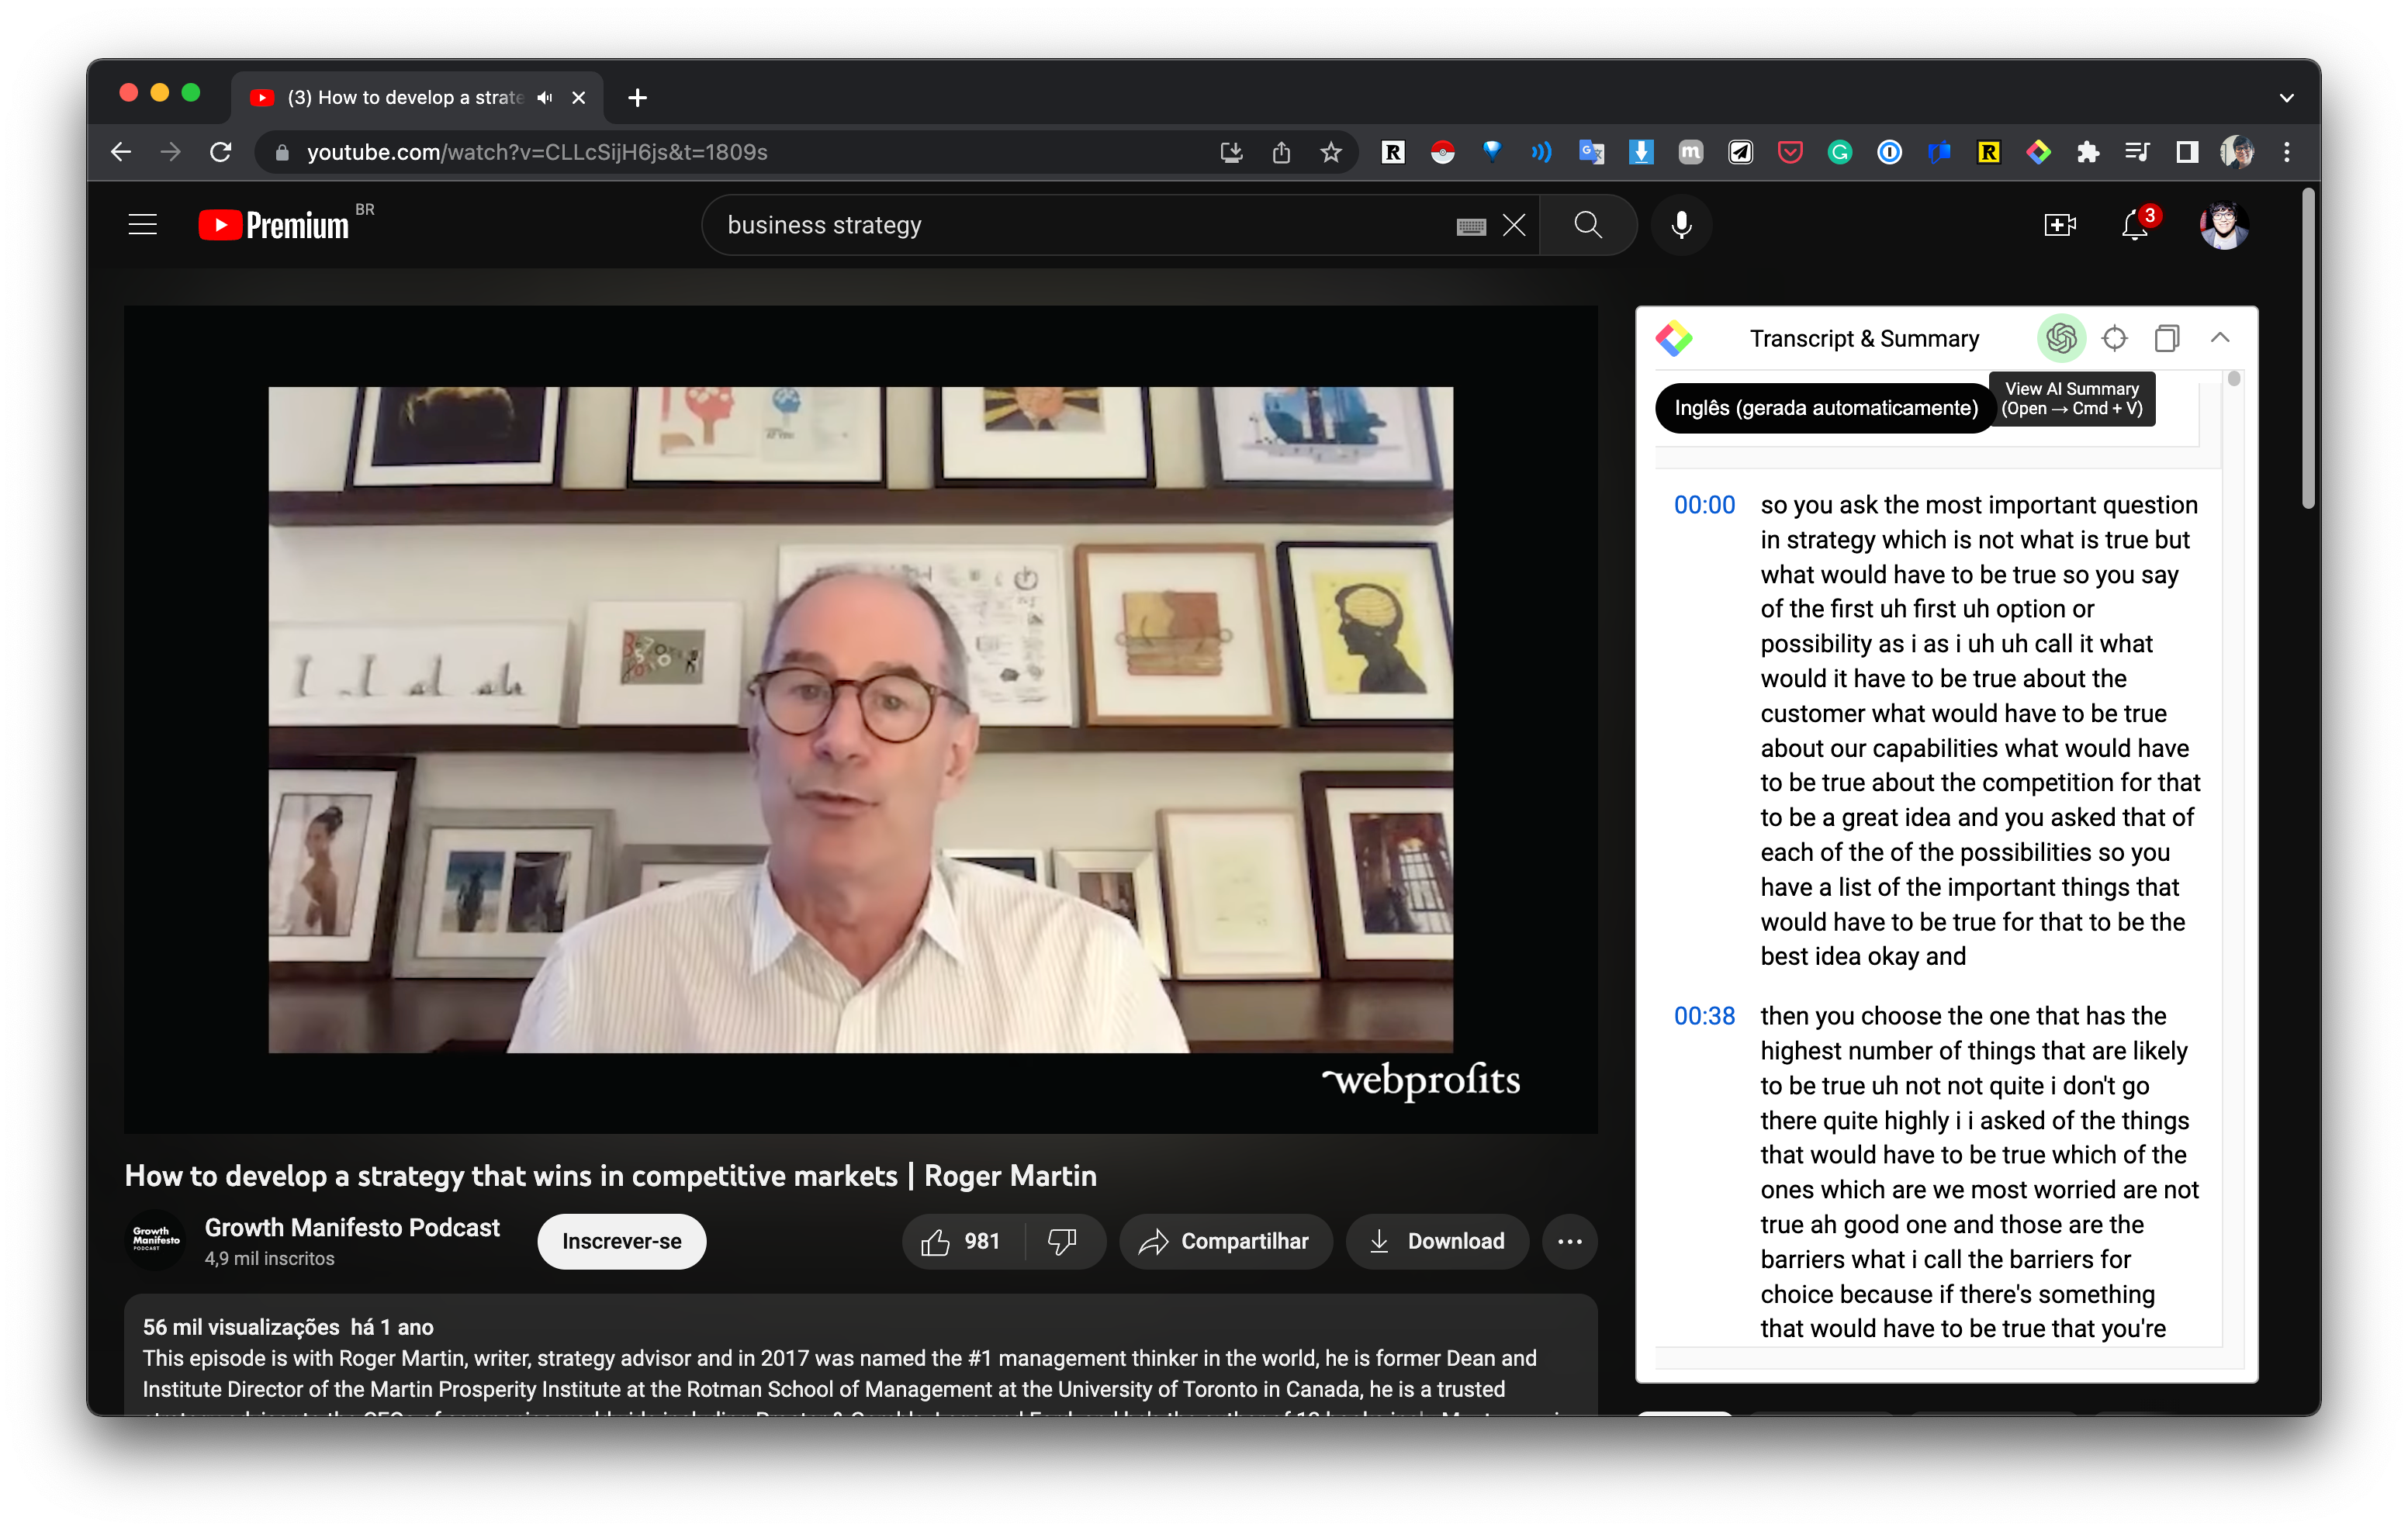This screenshot has width=2408, height=1531.
Task: Click the dislike button on the video
Action: click(x=1063, y=1241)
